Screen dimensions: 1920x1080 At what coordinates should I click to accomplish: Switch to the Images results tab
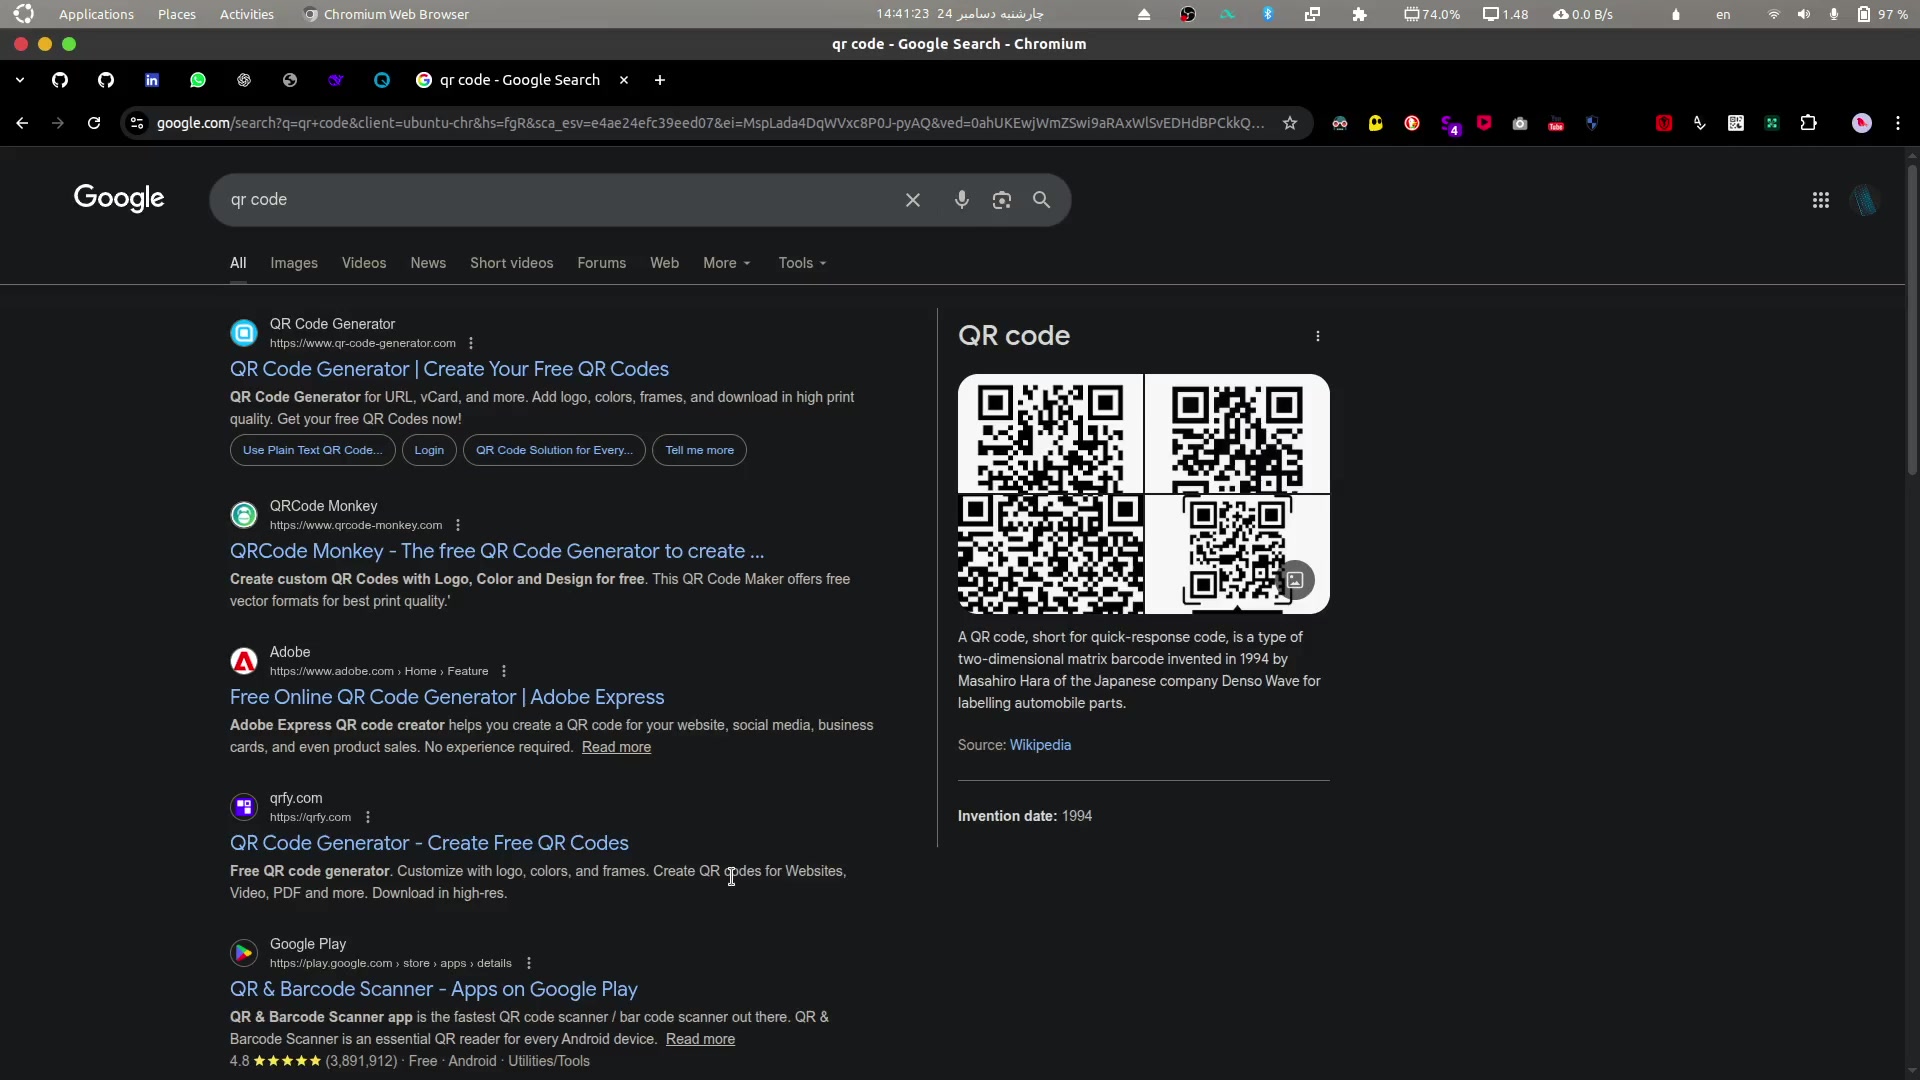(x=293, y=263)
